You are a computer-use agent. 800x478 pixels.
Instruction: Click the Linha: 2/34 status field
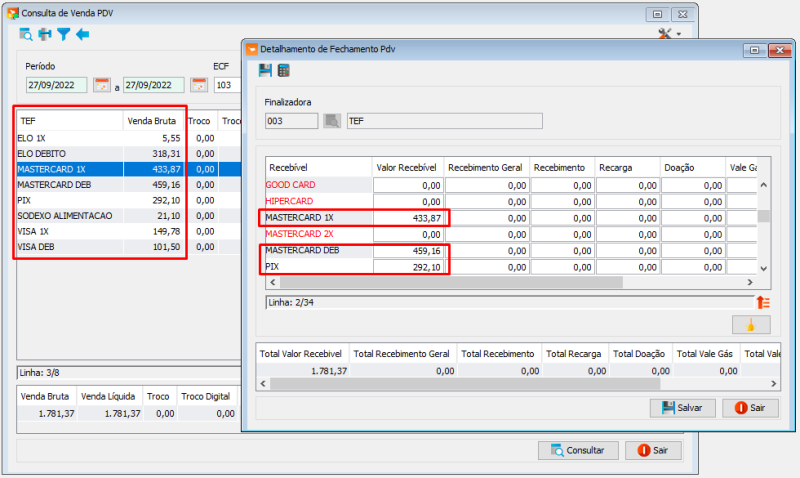pos(509,303)
